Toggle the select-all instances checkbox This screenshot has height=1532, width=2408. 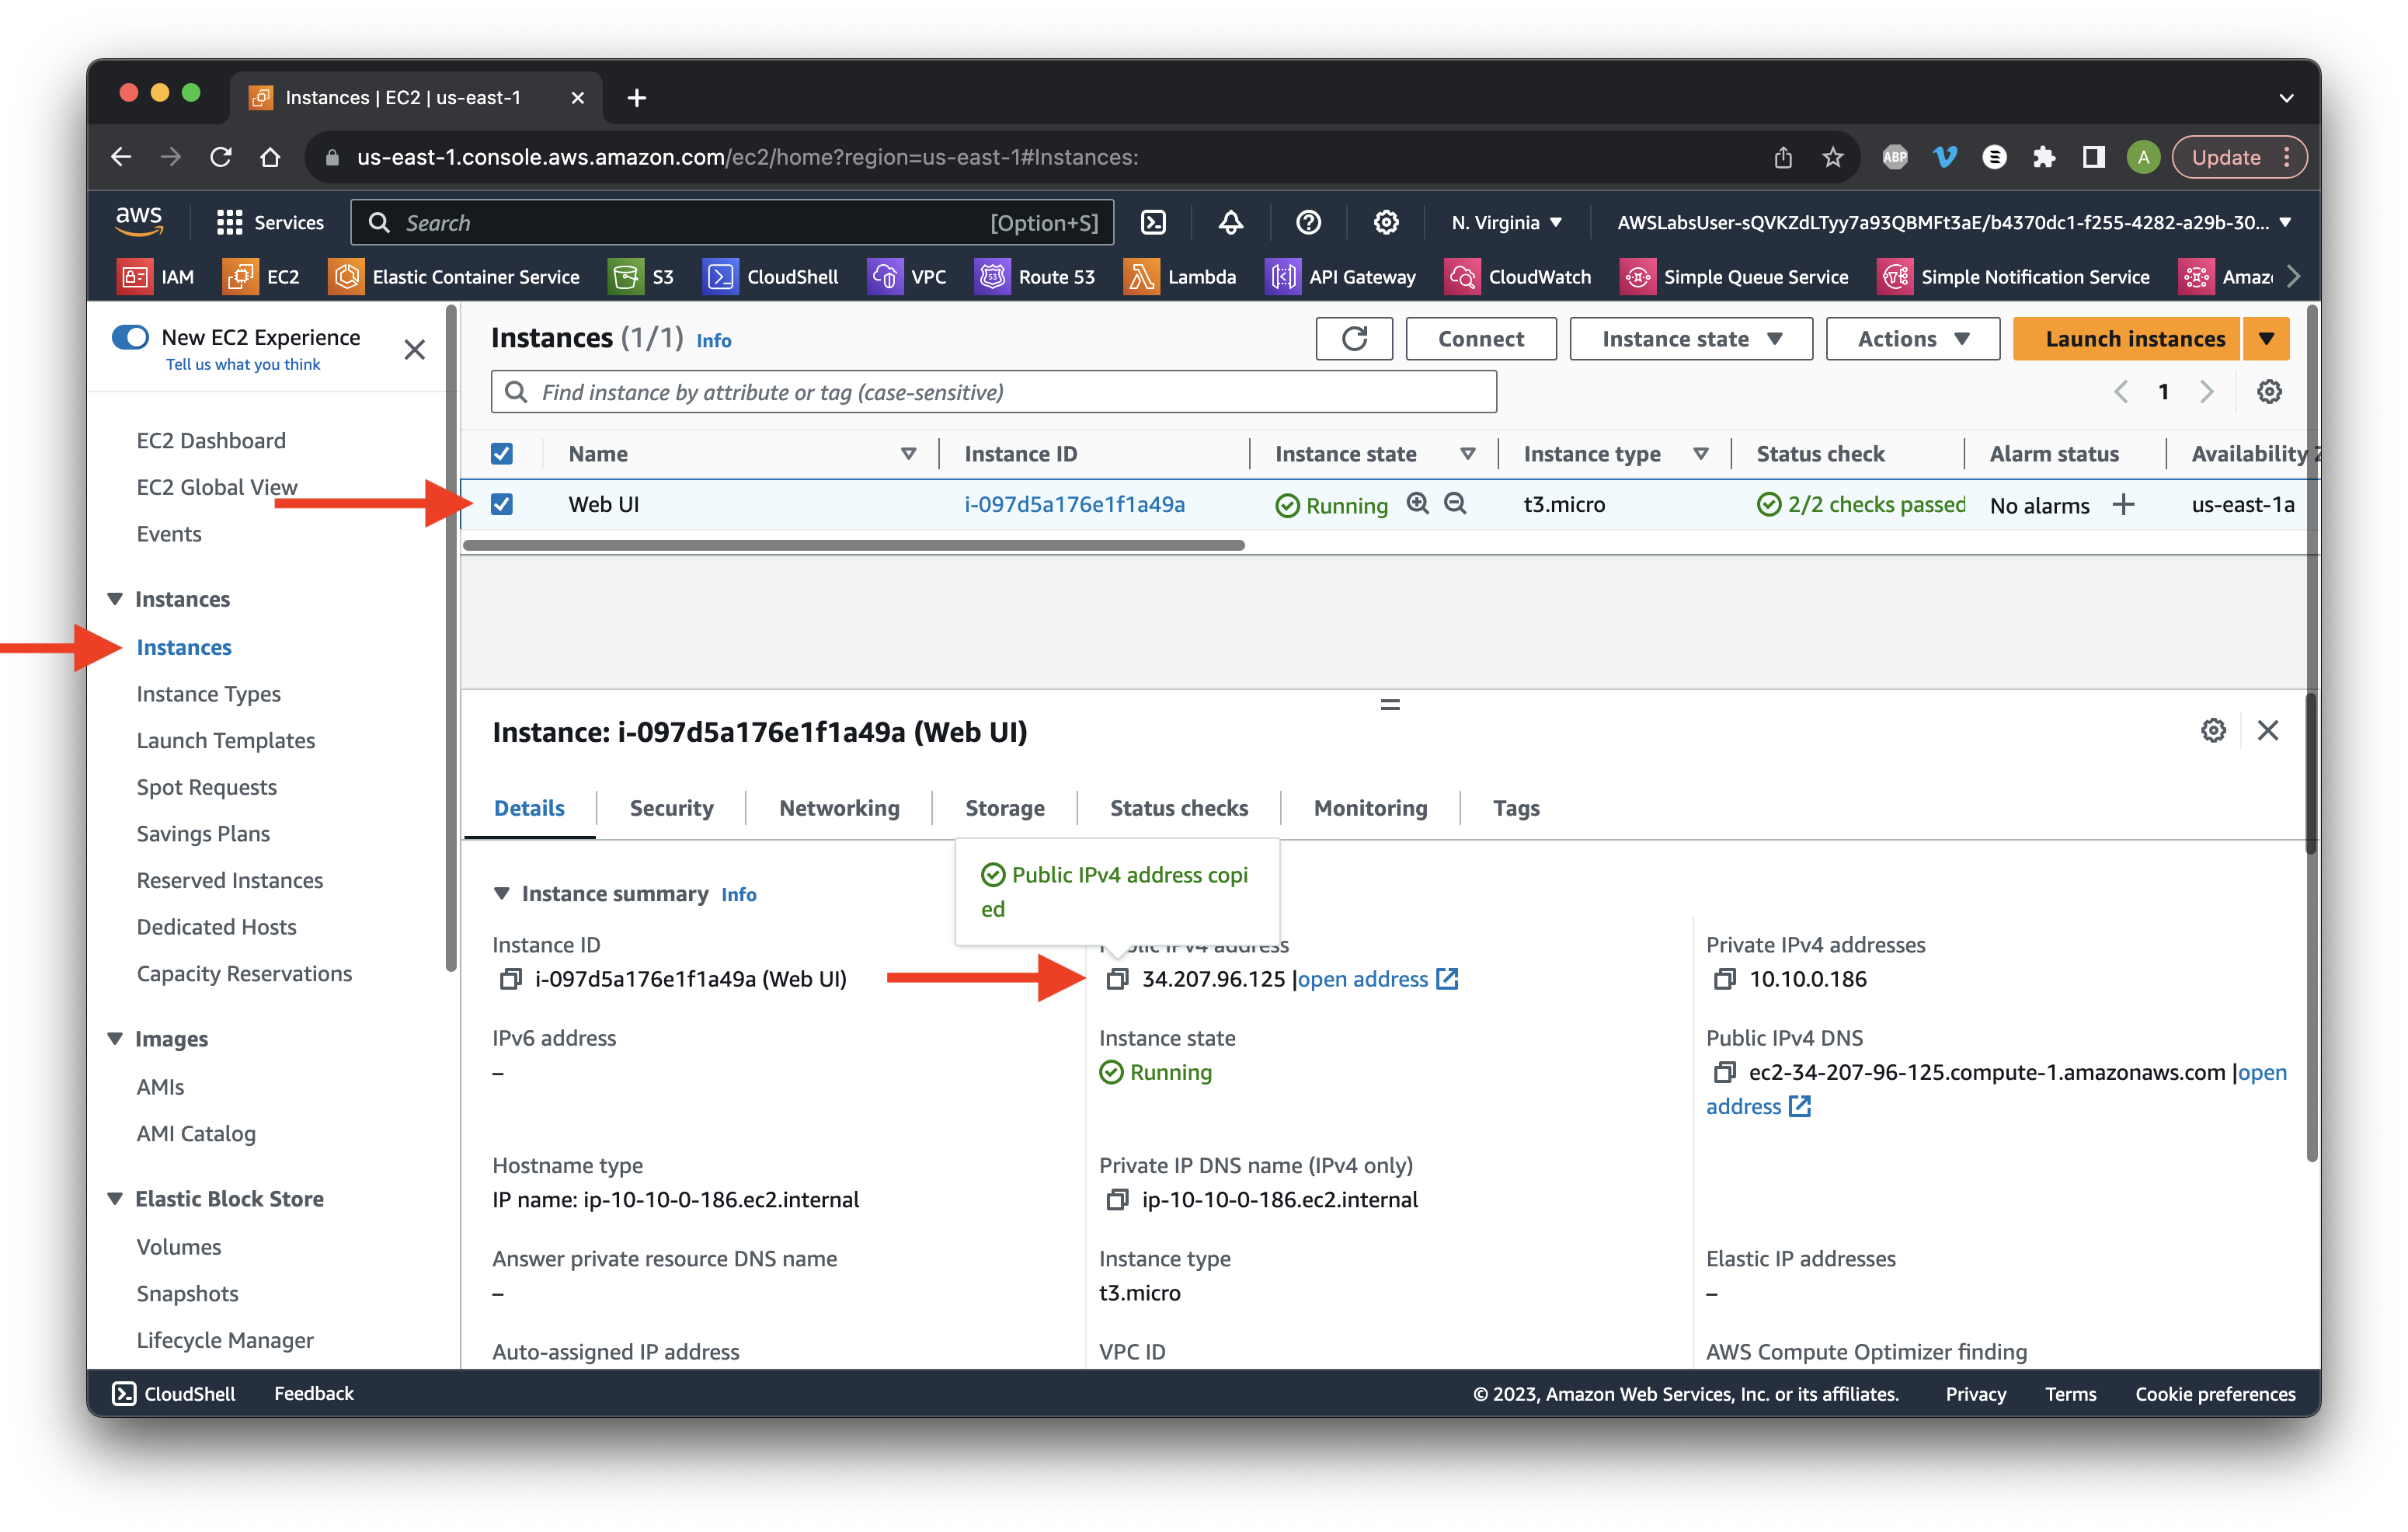point(502,454)
